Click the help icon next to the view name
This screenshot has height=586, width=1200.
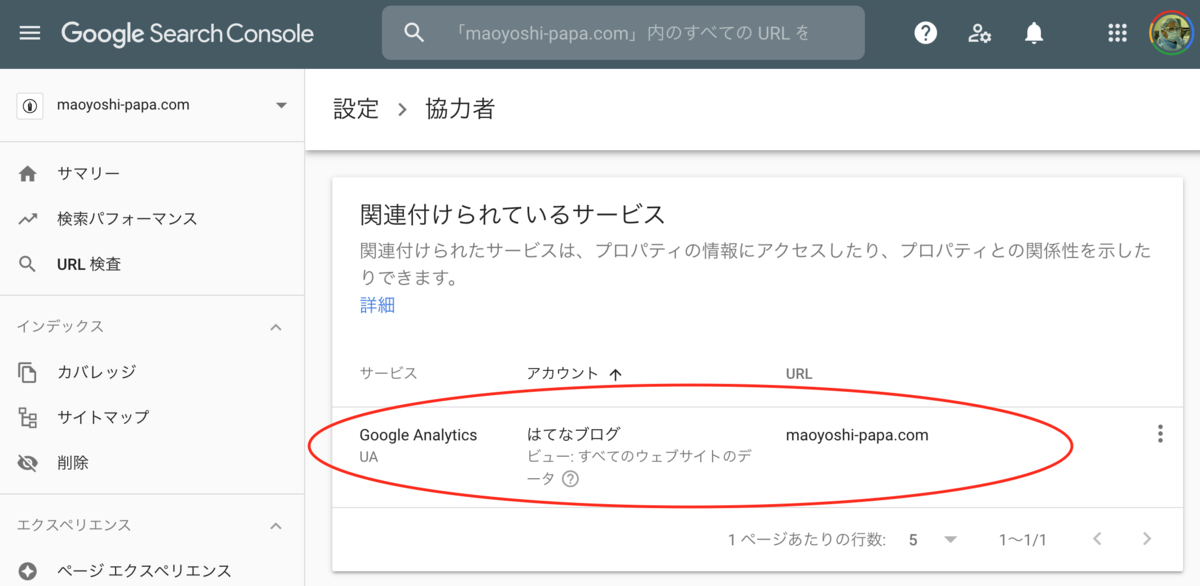tap(570, 479)
